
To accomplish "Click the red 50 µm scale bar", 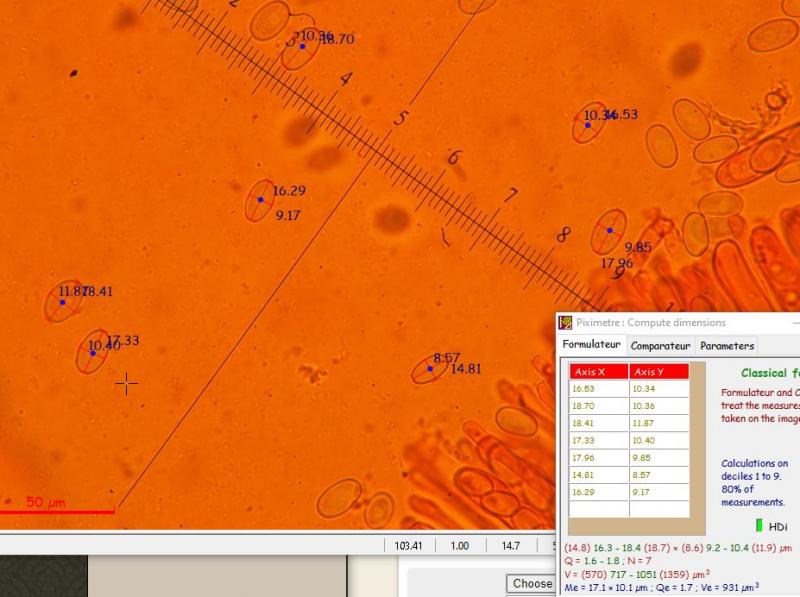I will [57, 512].
